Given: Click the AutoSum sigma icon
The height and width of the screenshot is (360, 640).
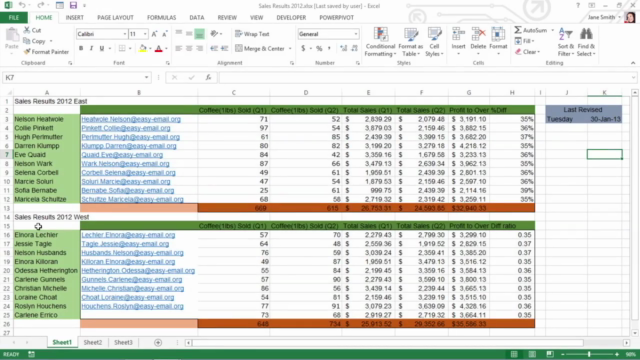Looking at the screenshot, I should click(x=518, y=30).
